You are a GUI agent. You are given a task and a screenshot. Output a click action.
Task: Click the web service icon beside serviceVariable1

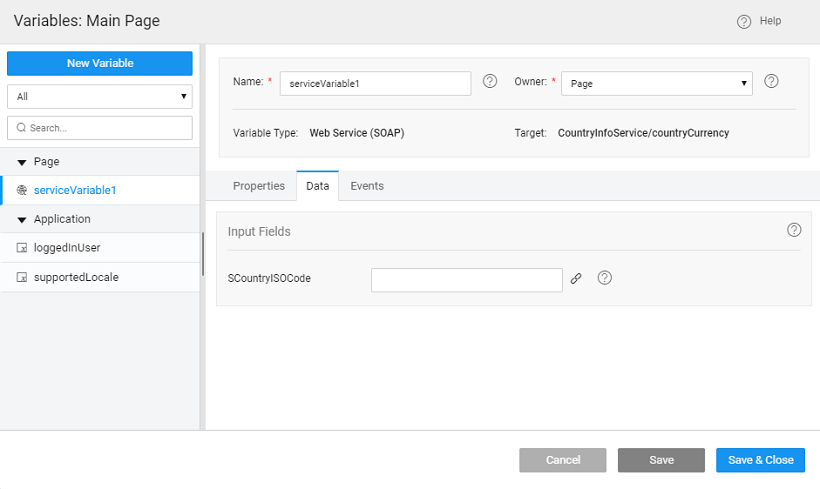22,190
